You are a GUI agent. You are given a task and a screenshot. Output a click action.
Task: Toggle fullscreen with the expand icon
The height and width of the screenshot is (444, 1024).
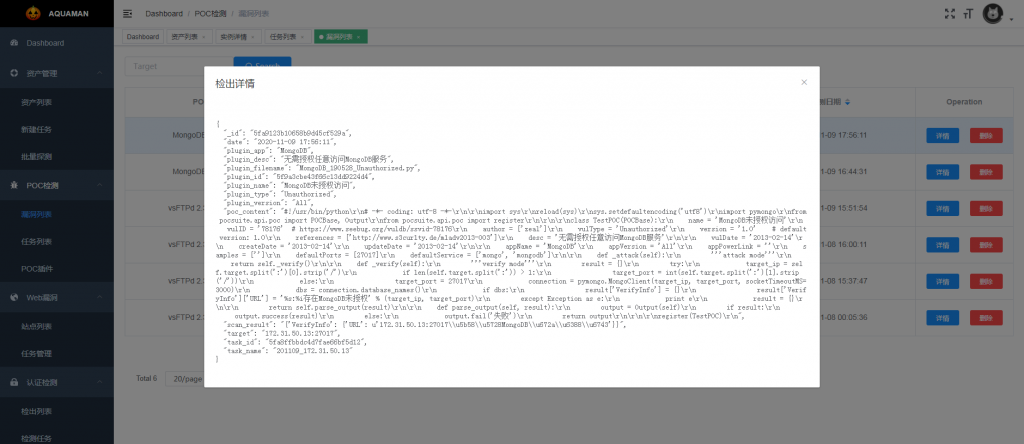pyautogui.click(x=950, y=13)
